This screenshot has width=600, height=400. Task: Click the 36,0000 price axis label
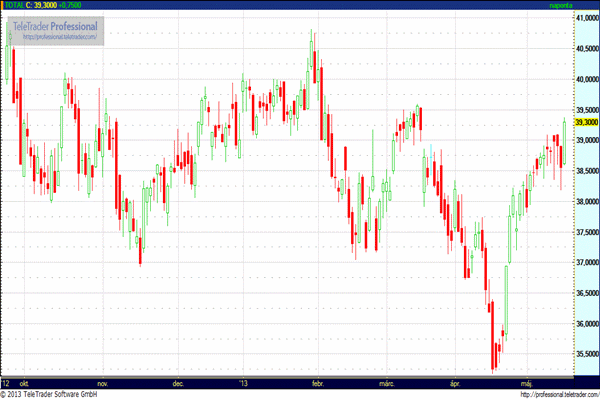pos(585,325)
